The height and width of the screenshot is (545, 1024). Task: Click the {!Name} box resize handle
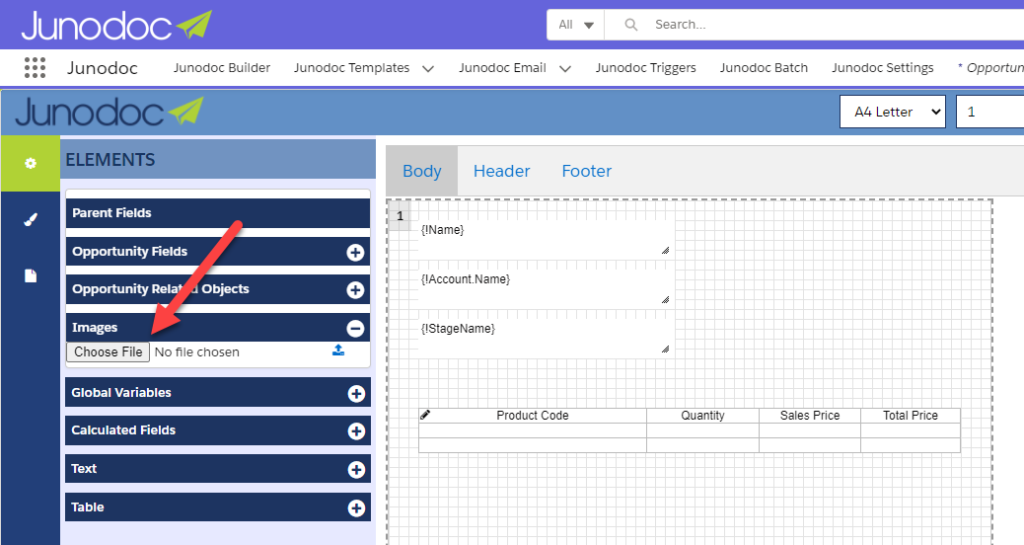665,250
